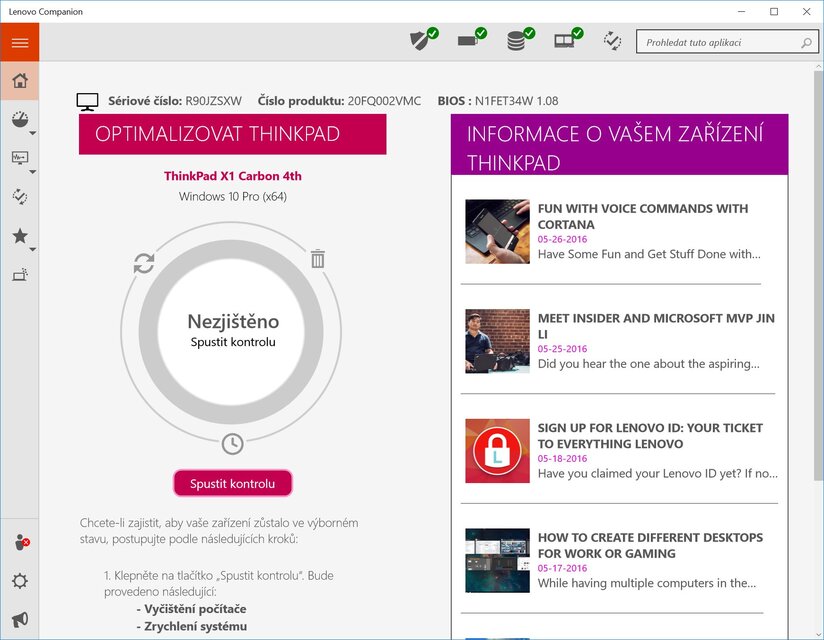This screenshot has height=640, width=824.
Task: Go to the Home sidebar icon
Action: (19, 81)
